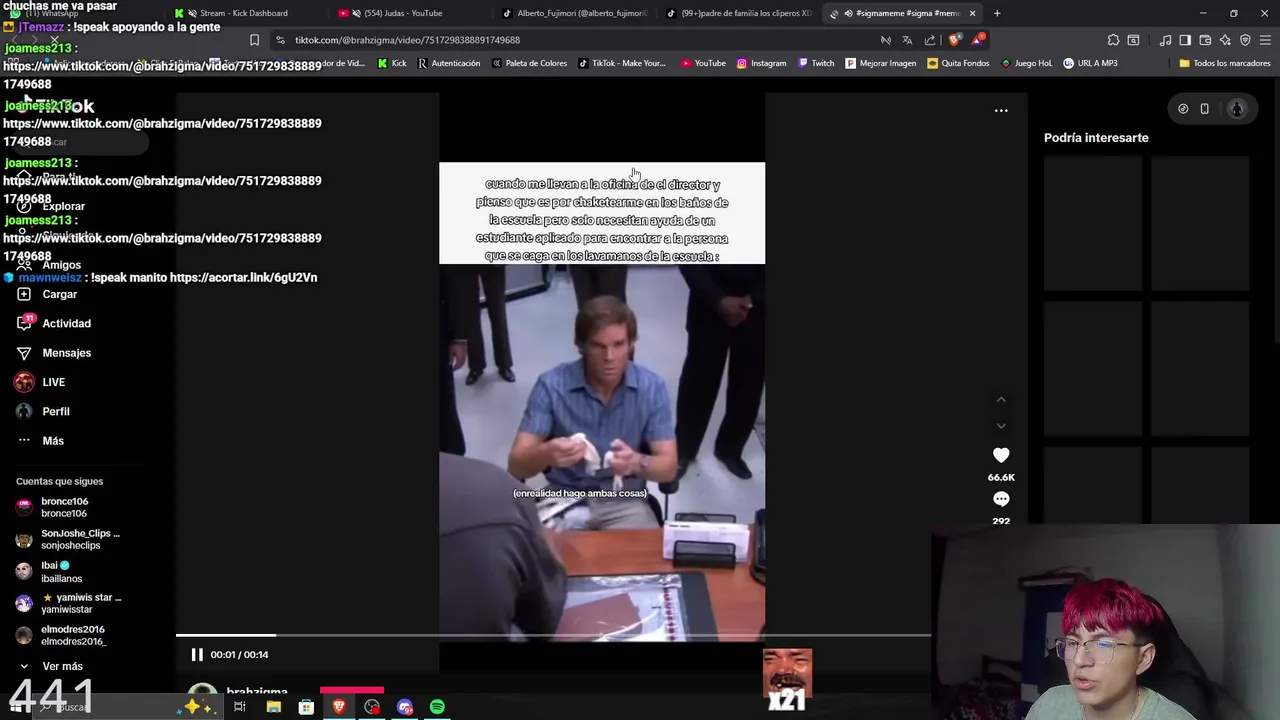This screenshot has width=1280, height=720.
Task: Switch to the Judas - YouTube tab
Action: (405, 13)
